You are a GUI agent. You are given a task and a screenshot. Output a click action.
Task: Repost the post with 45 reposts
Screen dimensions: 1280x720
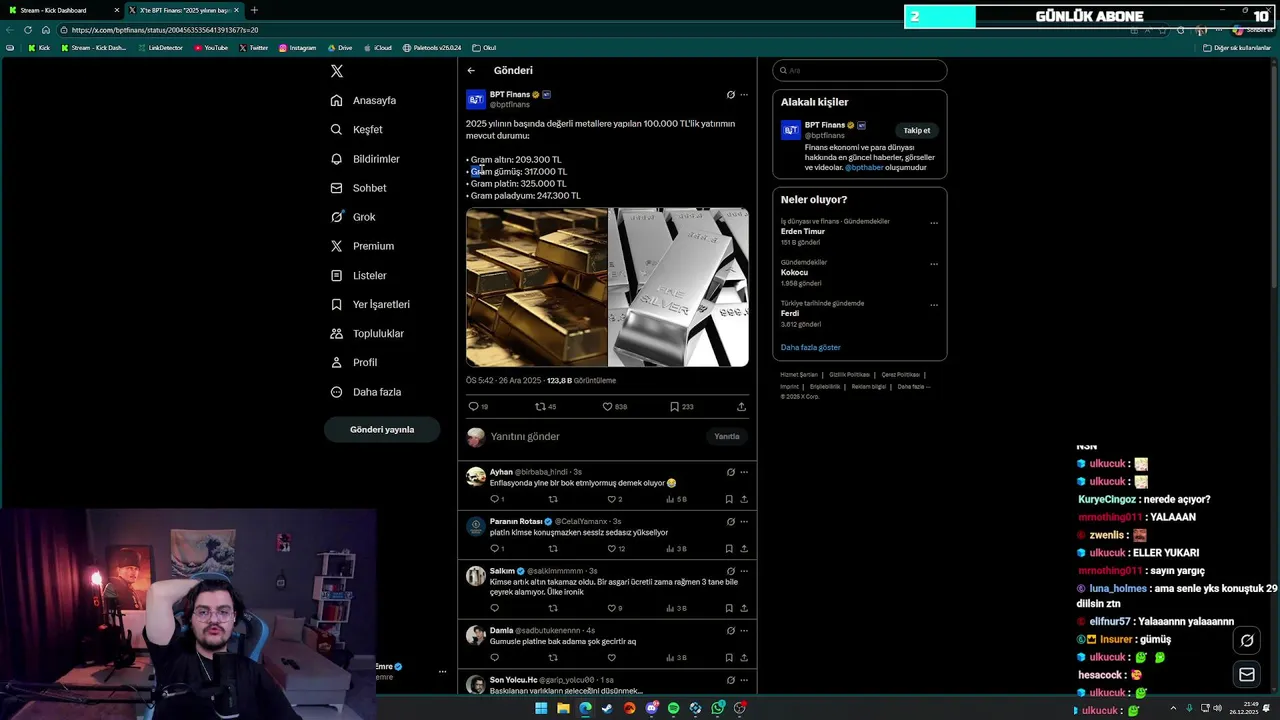(x=545, y=407)
